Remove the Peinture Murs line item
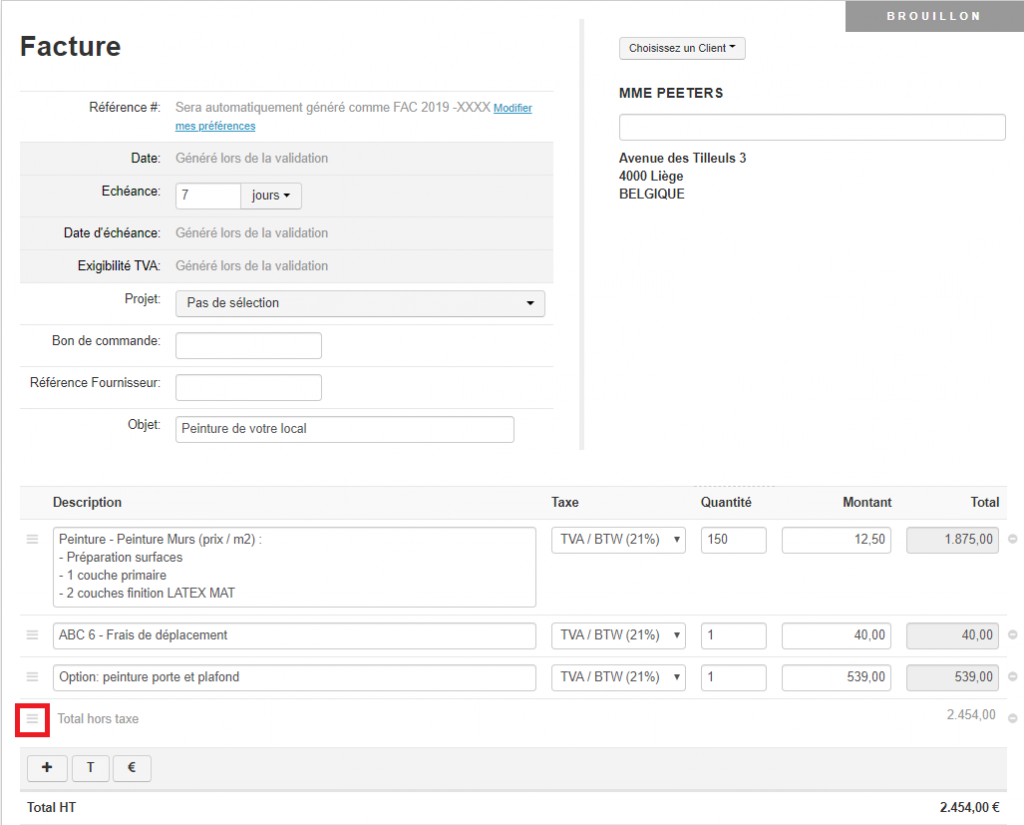The width and height of the screenshot is (1024, 825). pos(1012,540)
